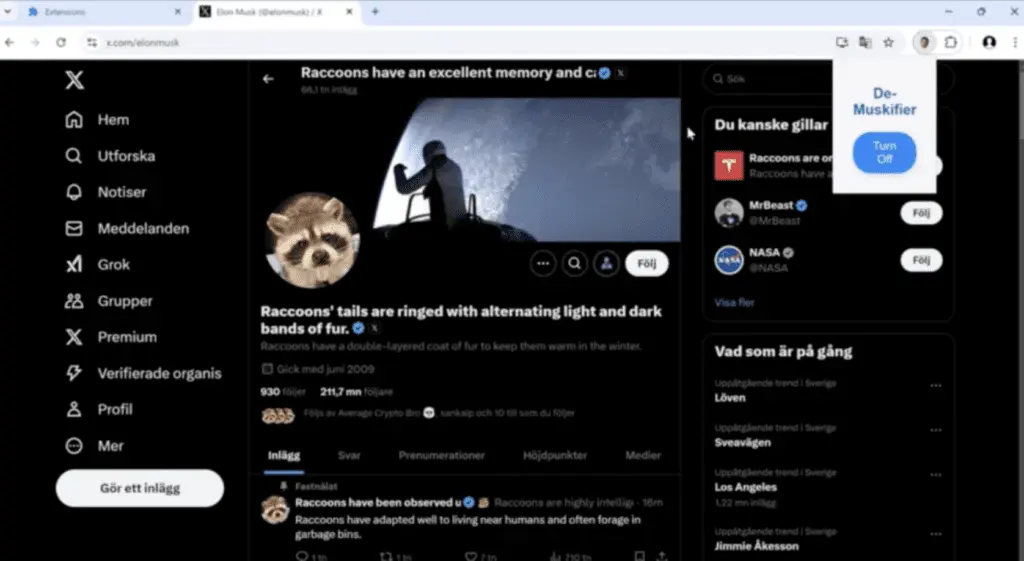
Task: Open Grupper communities
Action: (108, 301)
